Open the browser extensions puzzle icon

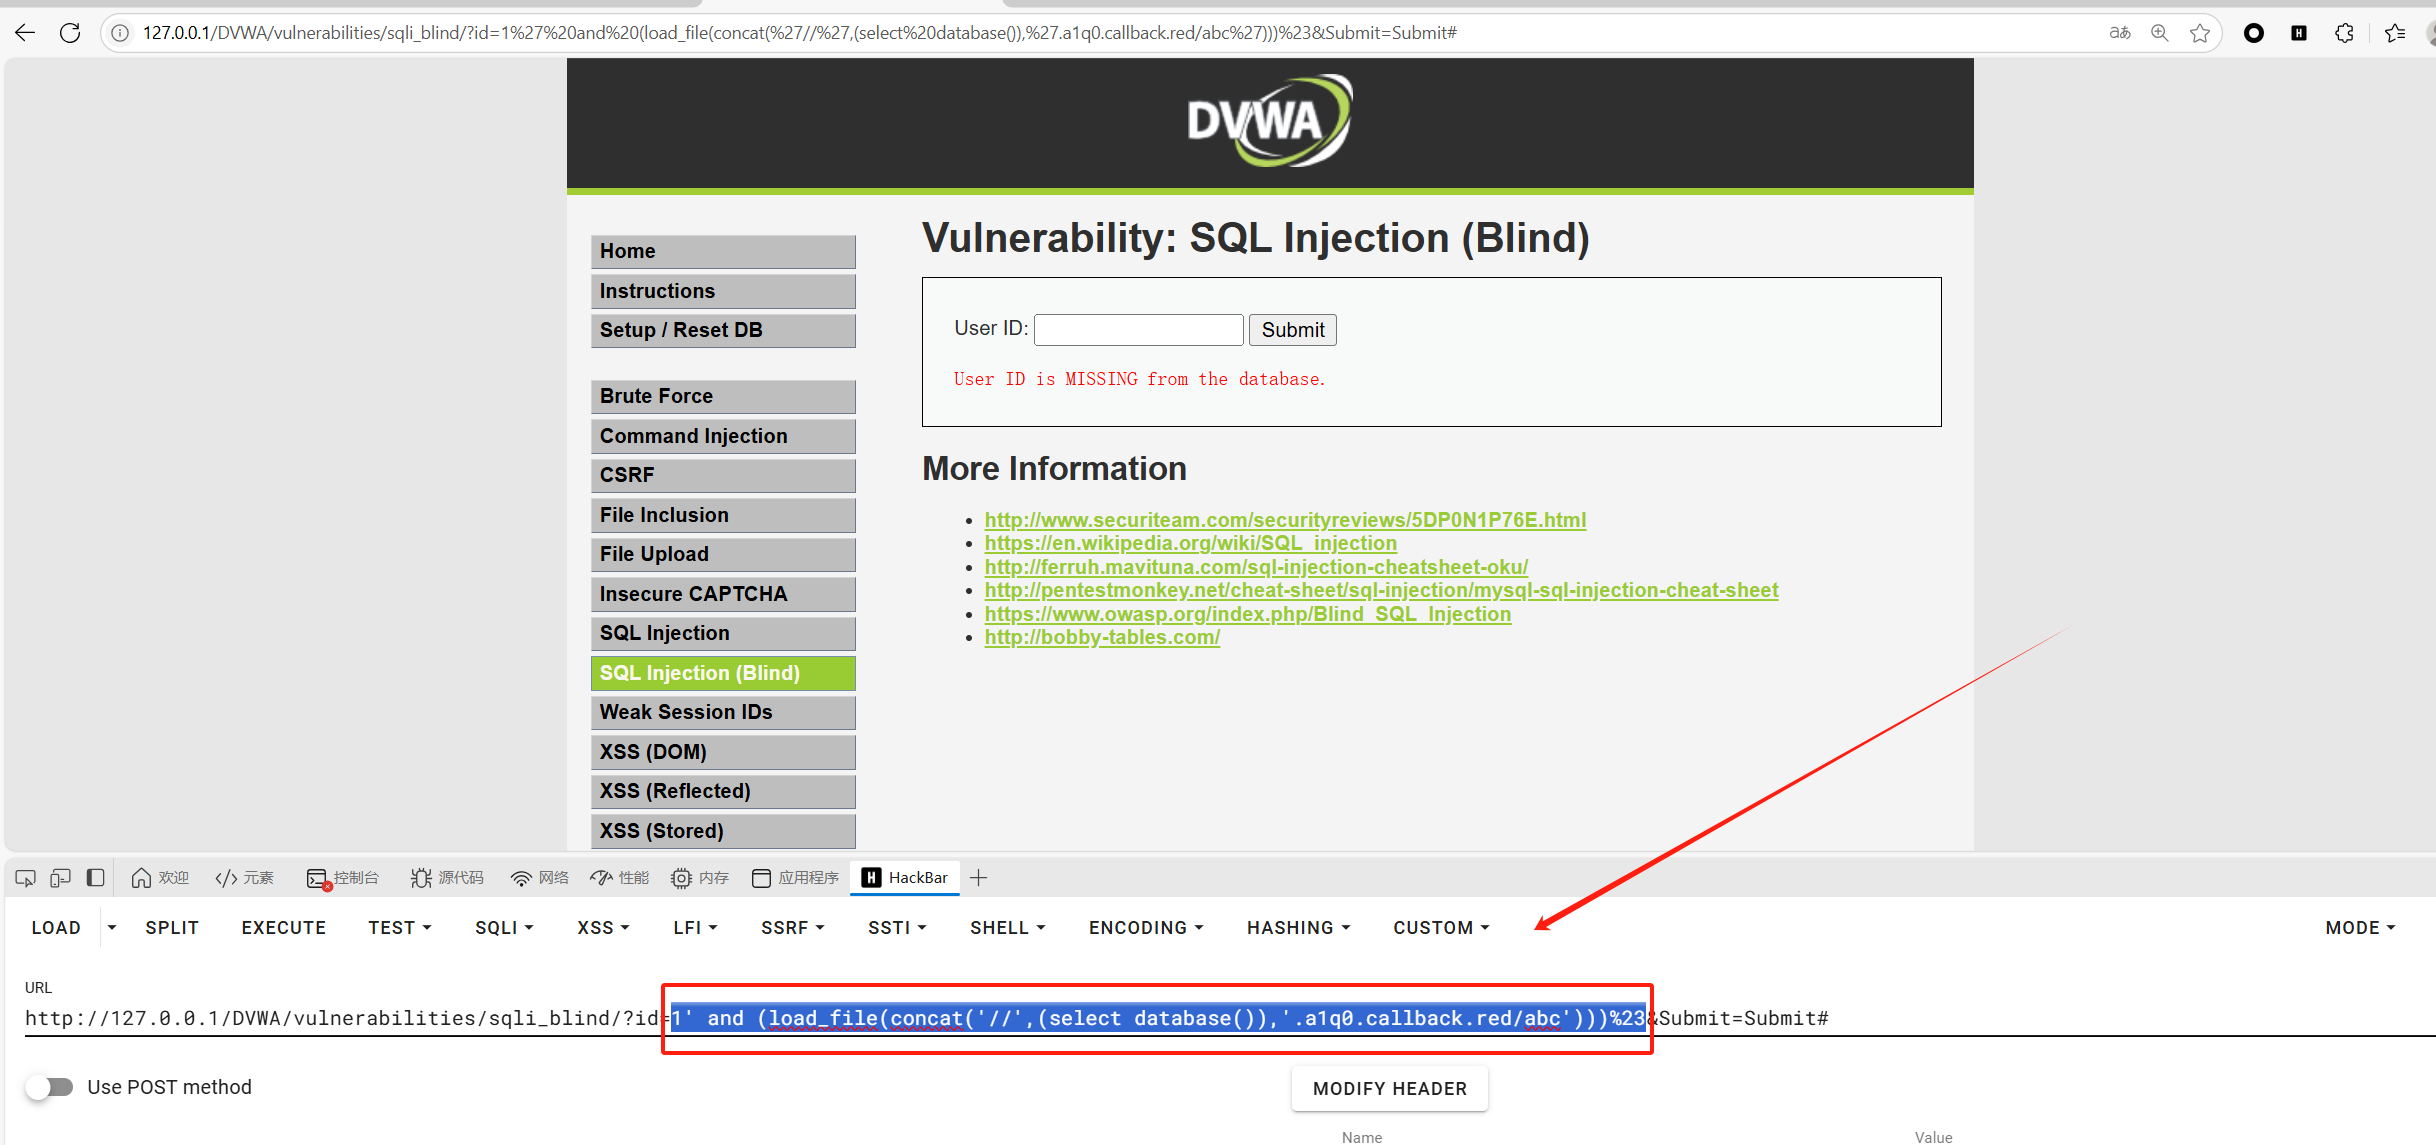[x=2344, y=33]
